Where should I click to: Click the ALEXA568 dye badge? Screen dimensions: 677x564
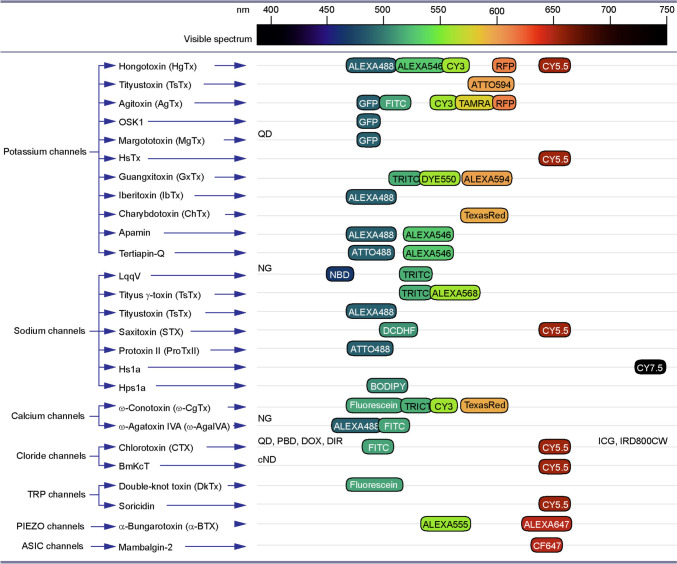pos(455,293)
